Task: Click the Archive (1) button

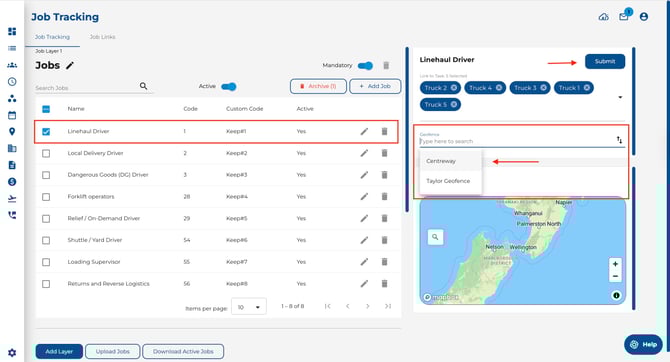Action: coord(318,86)
